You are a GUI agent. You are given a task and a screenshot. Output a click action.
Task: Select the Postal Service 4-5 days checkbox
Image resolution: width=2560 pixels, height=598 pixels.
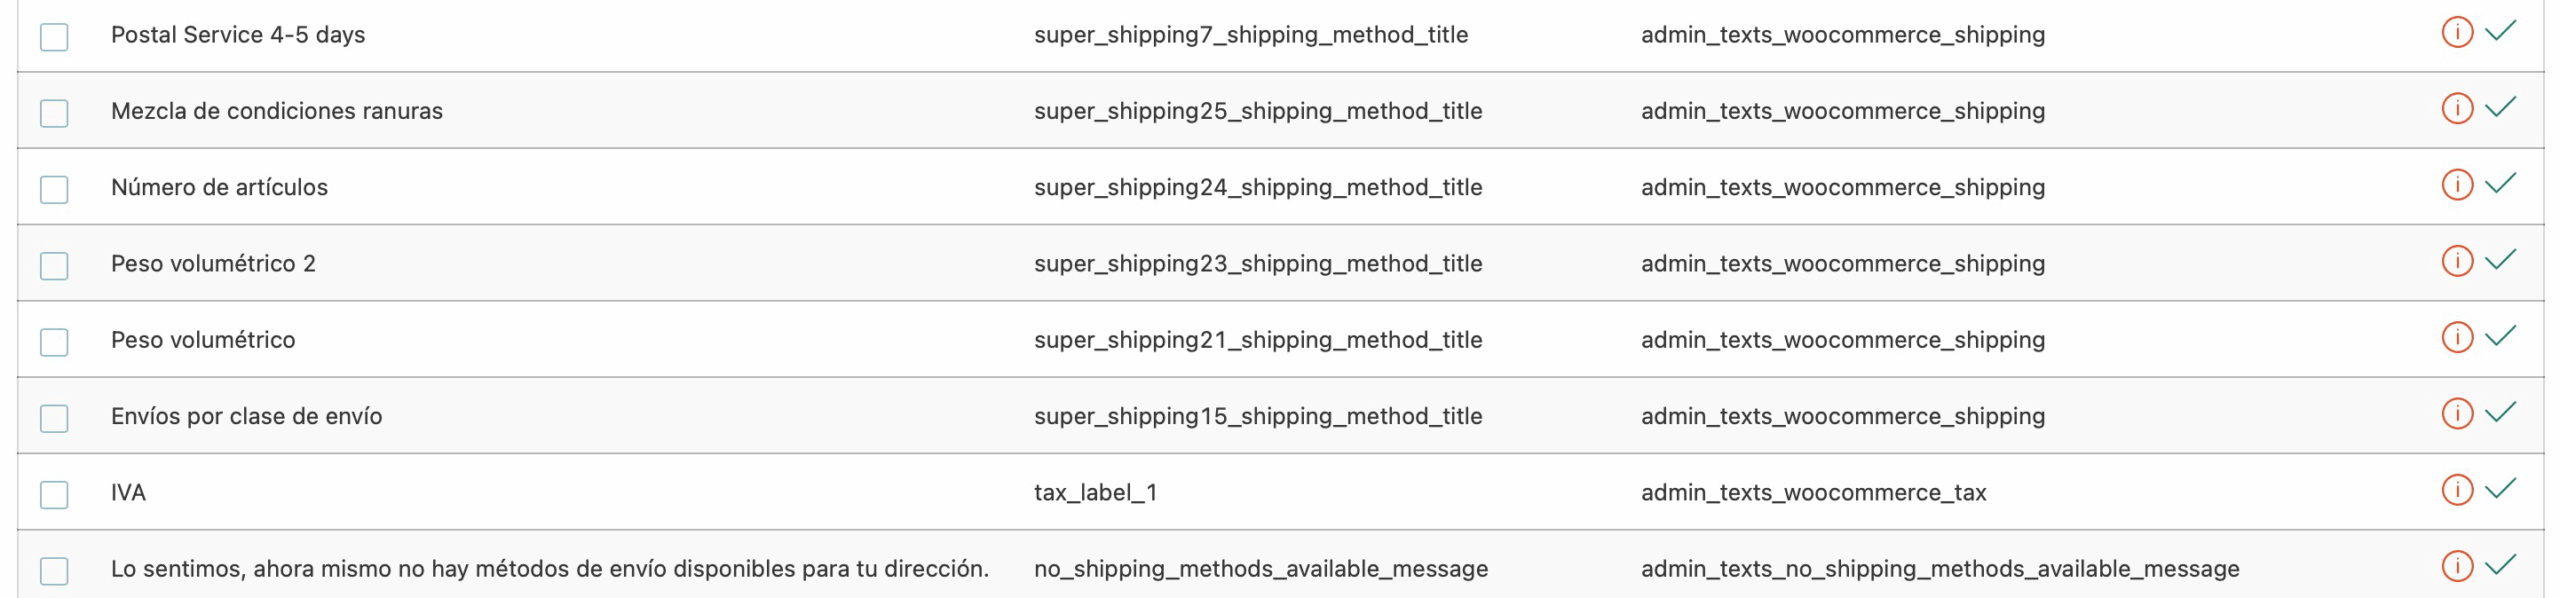54,37
